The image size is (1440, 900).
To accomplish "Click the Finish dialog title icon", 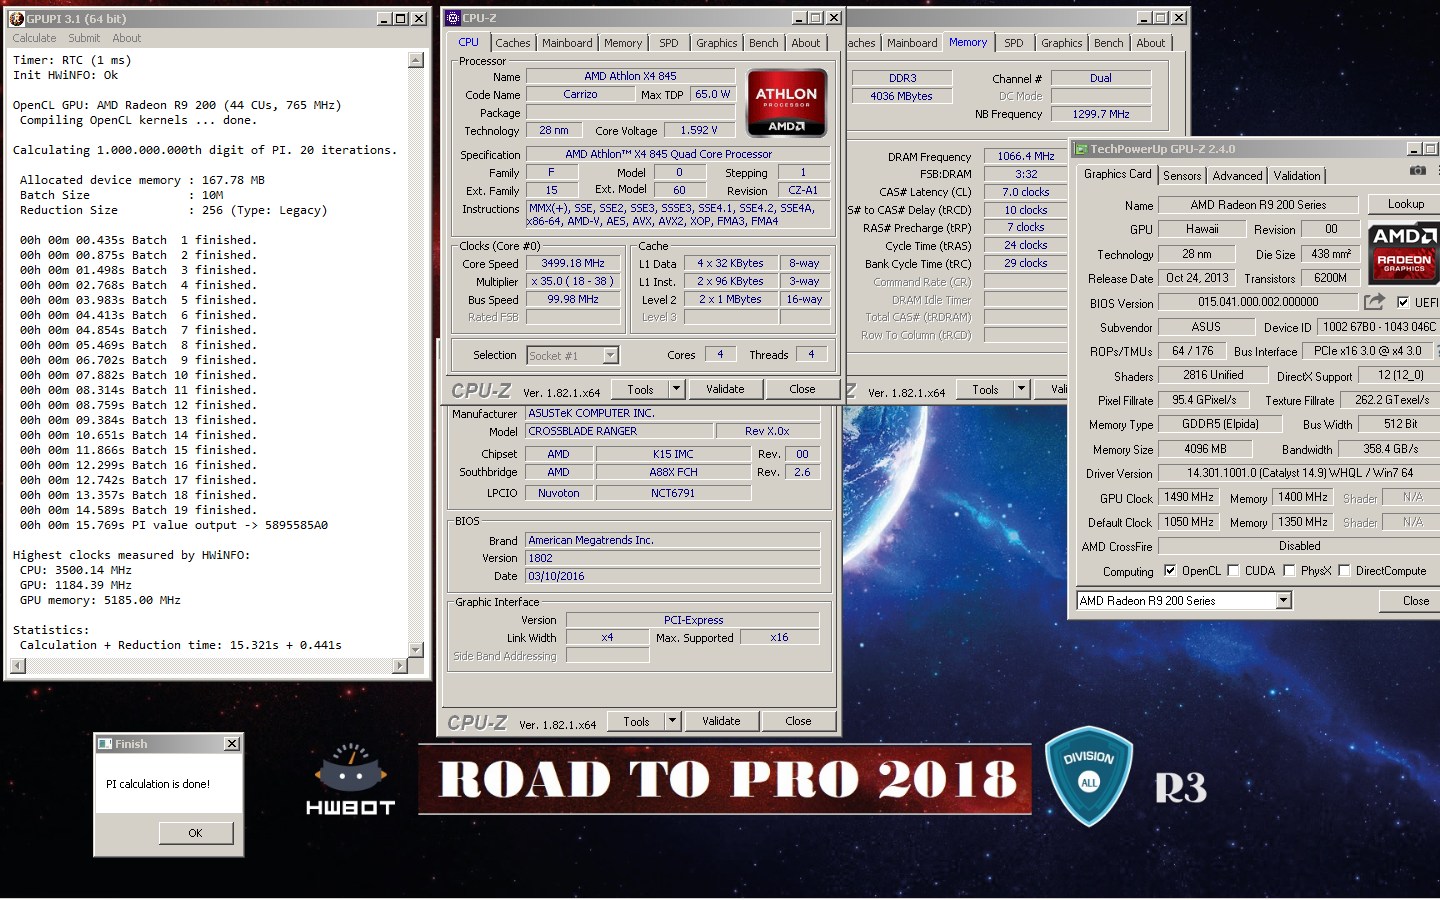I will (104, 744).
